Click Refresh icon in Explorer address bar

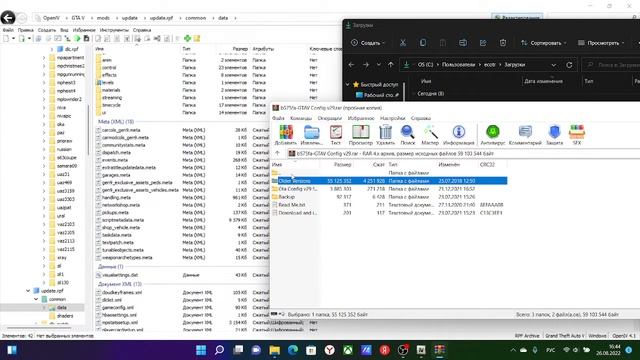coord(569,65)
